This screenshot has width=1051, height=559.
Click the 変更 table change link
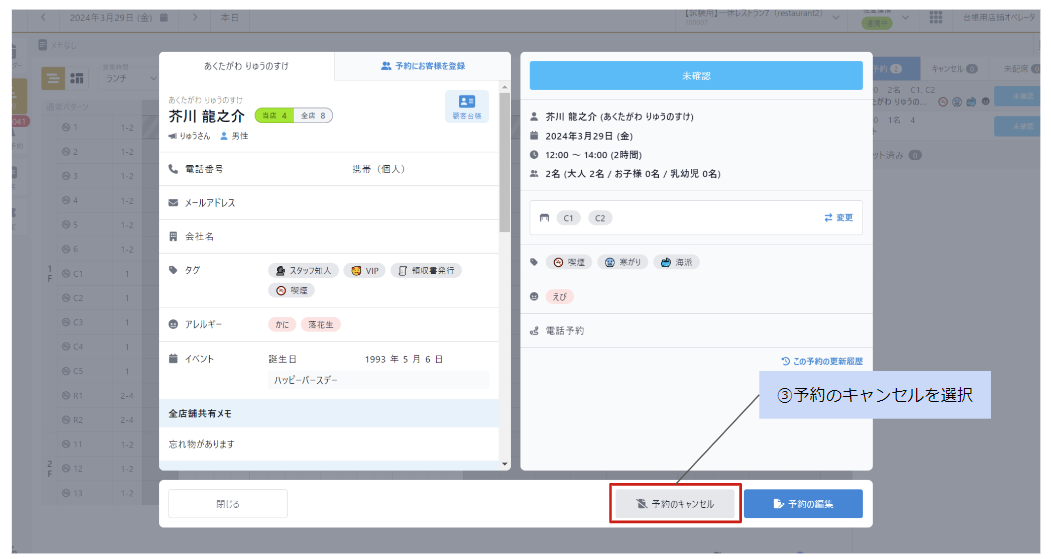tap(838, 217)
